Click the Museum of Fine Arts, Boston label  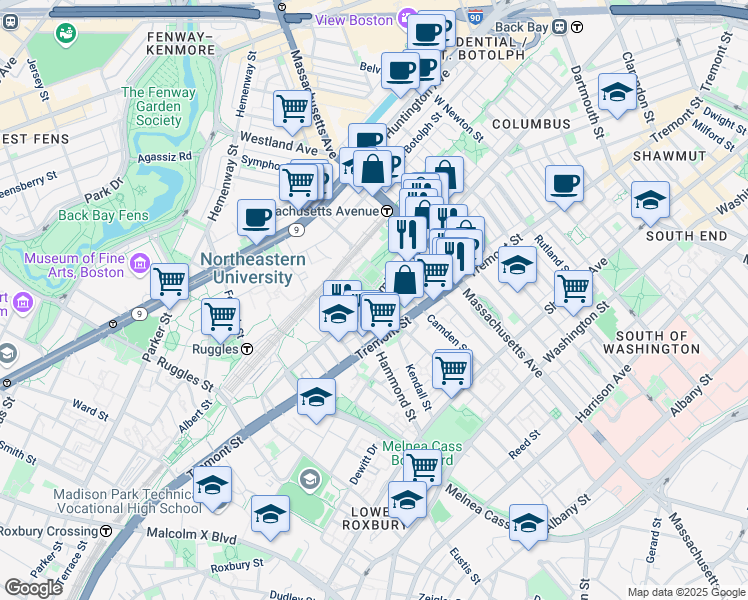[74, 265]
